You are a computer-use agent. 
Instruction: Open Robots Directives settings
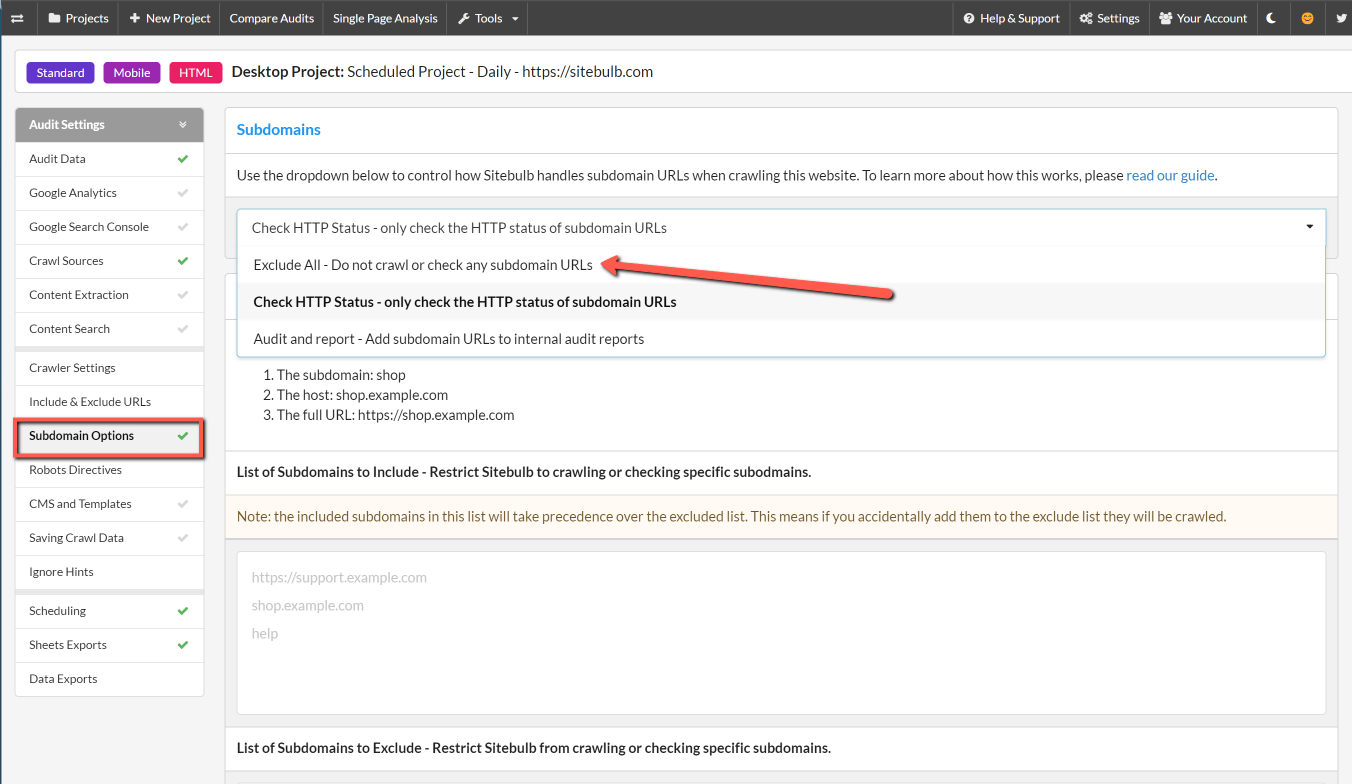pyautogui.click(x=109, y=470)
